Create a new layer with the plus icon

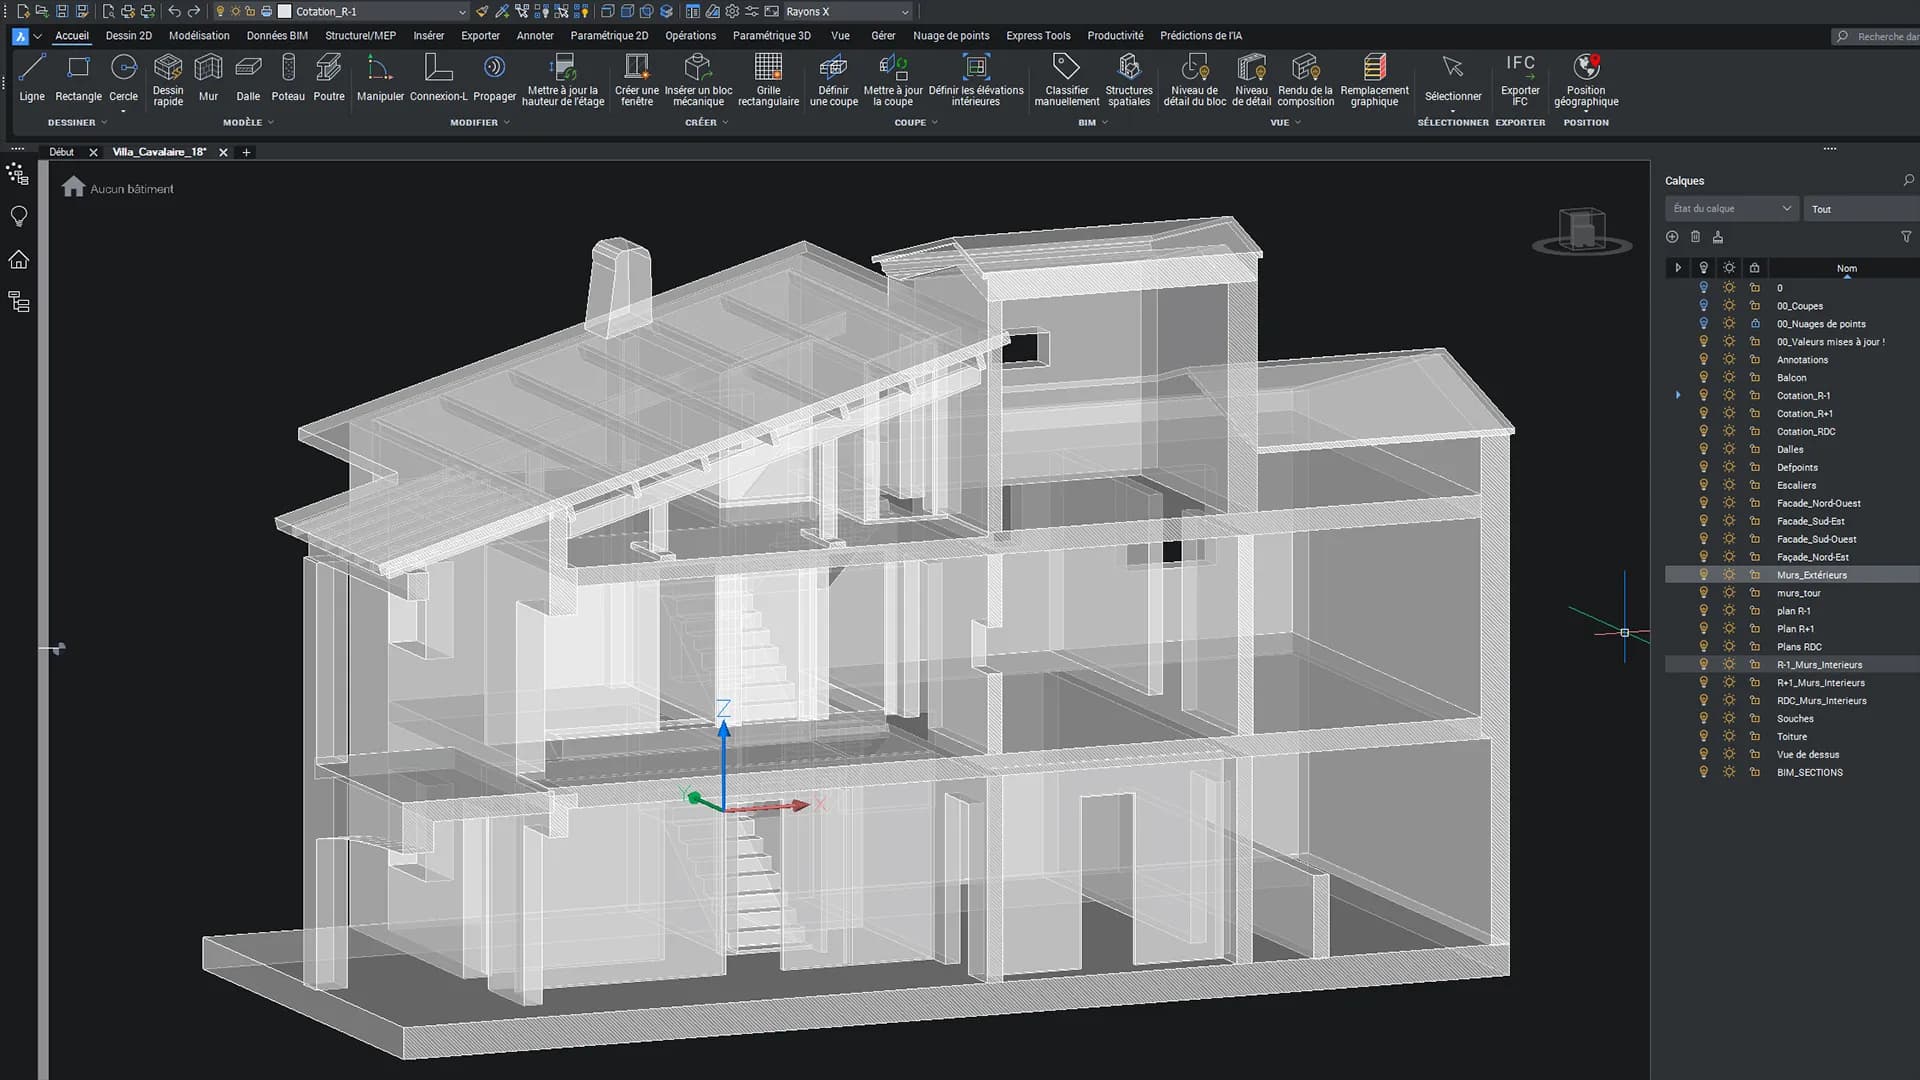tap(1673, 237)
